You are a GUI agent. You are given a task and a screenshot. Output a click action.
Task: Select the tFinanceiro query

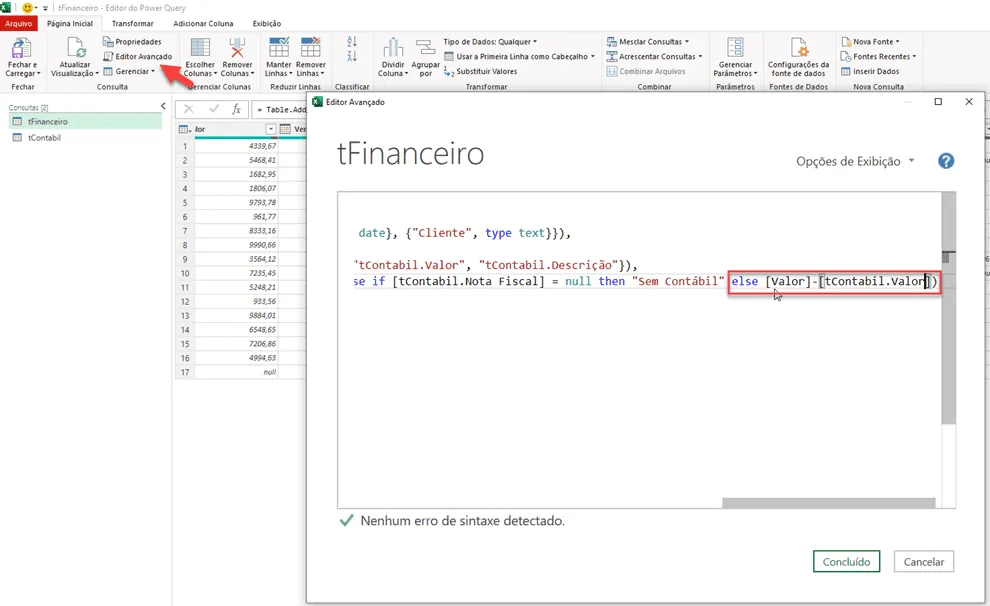point(85,121)
